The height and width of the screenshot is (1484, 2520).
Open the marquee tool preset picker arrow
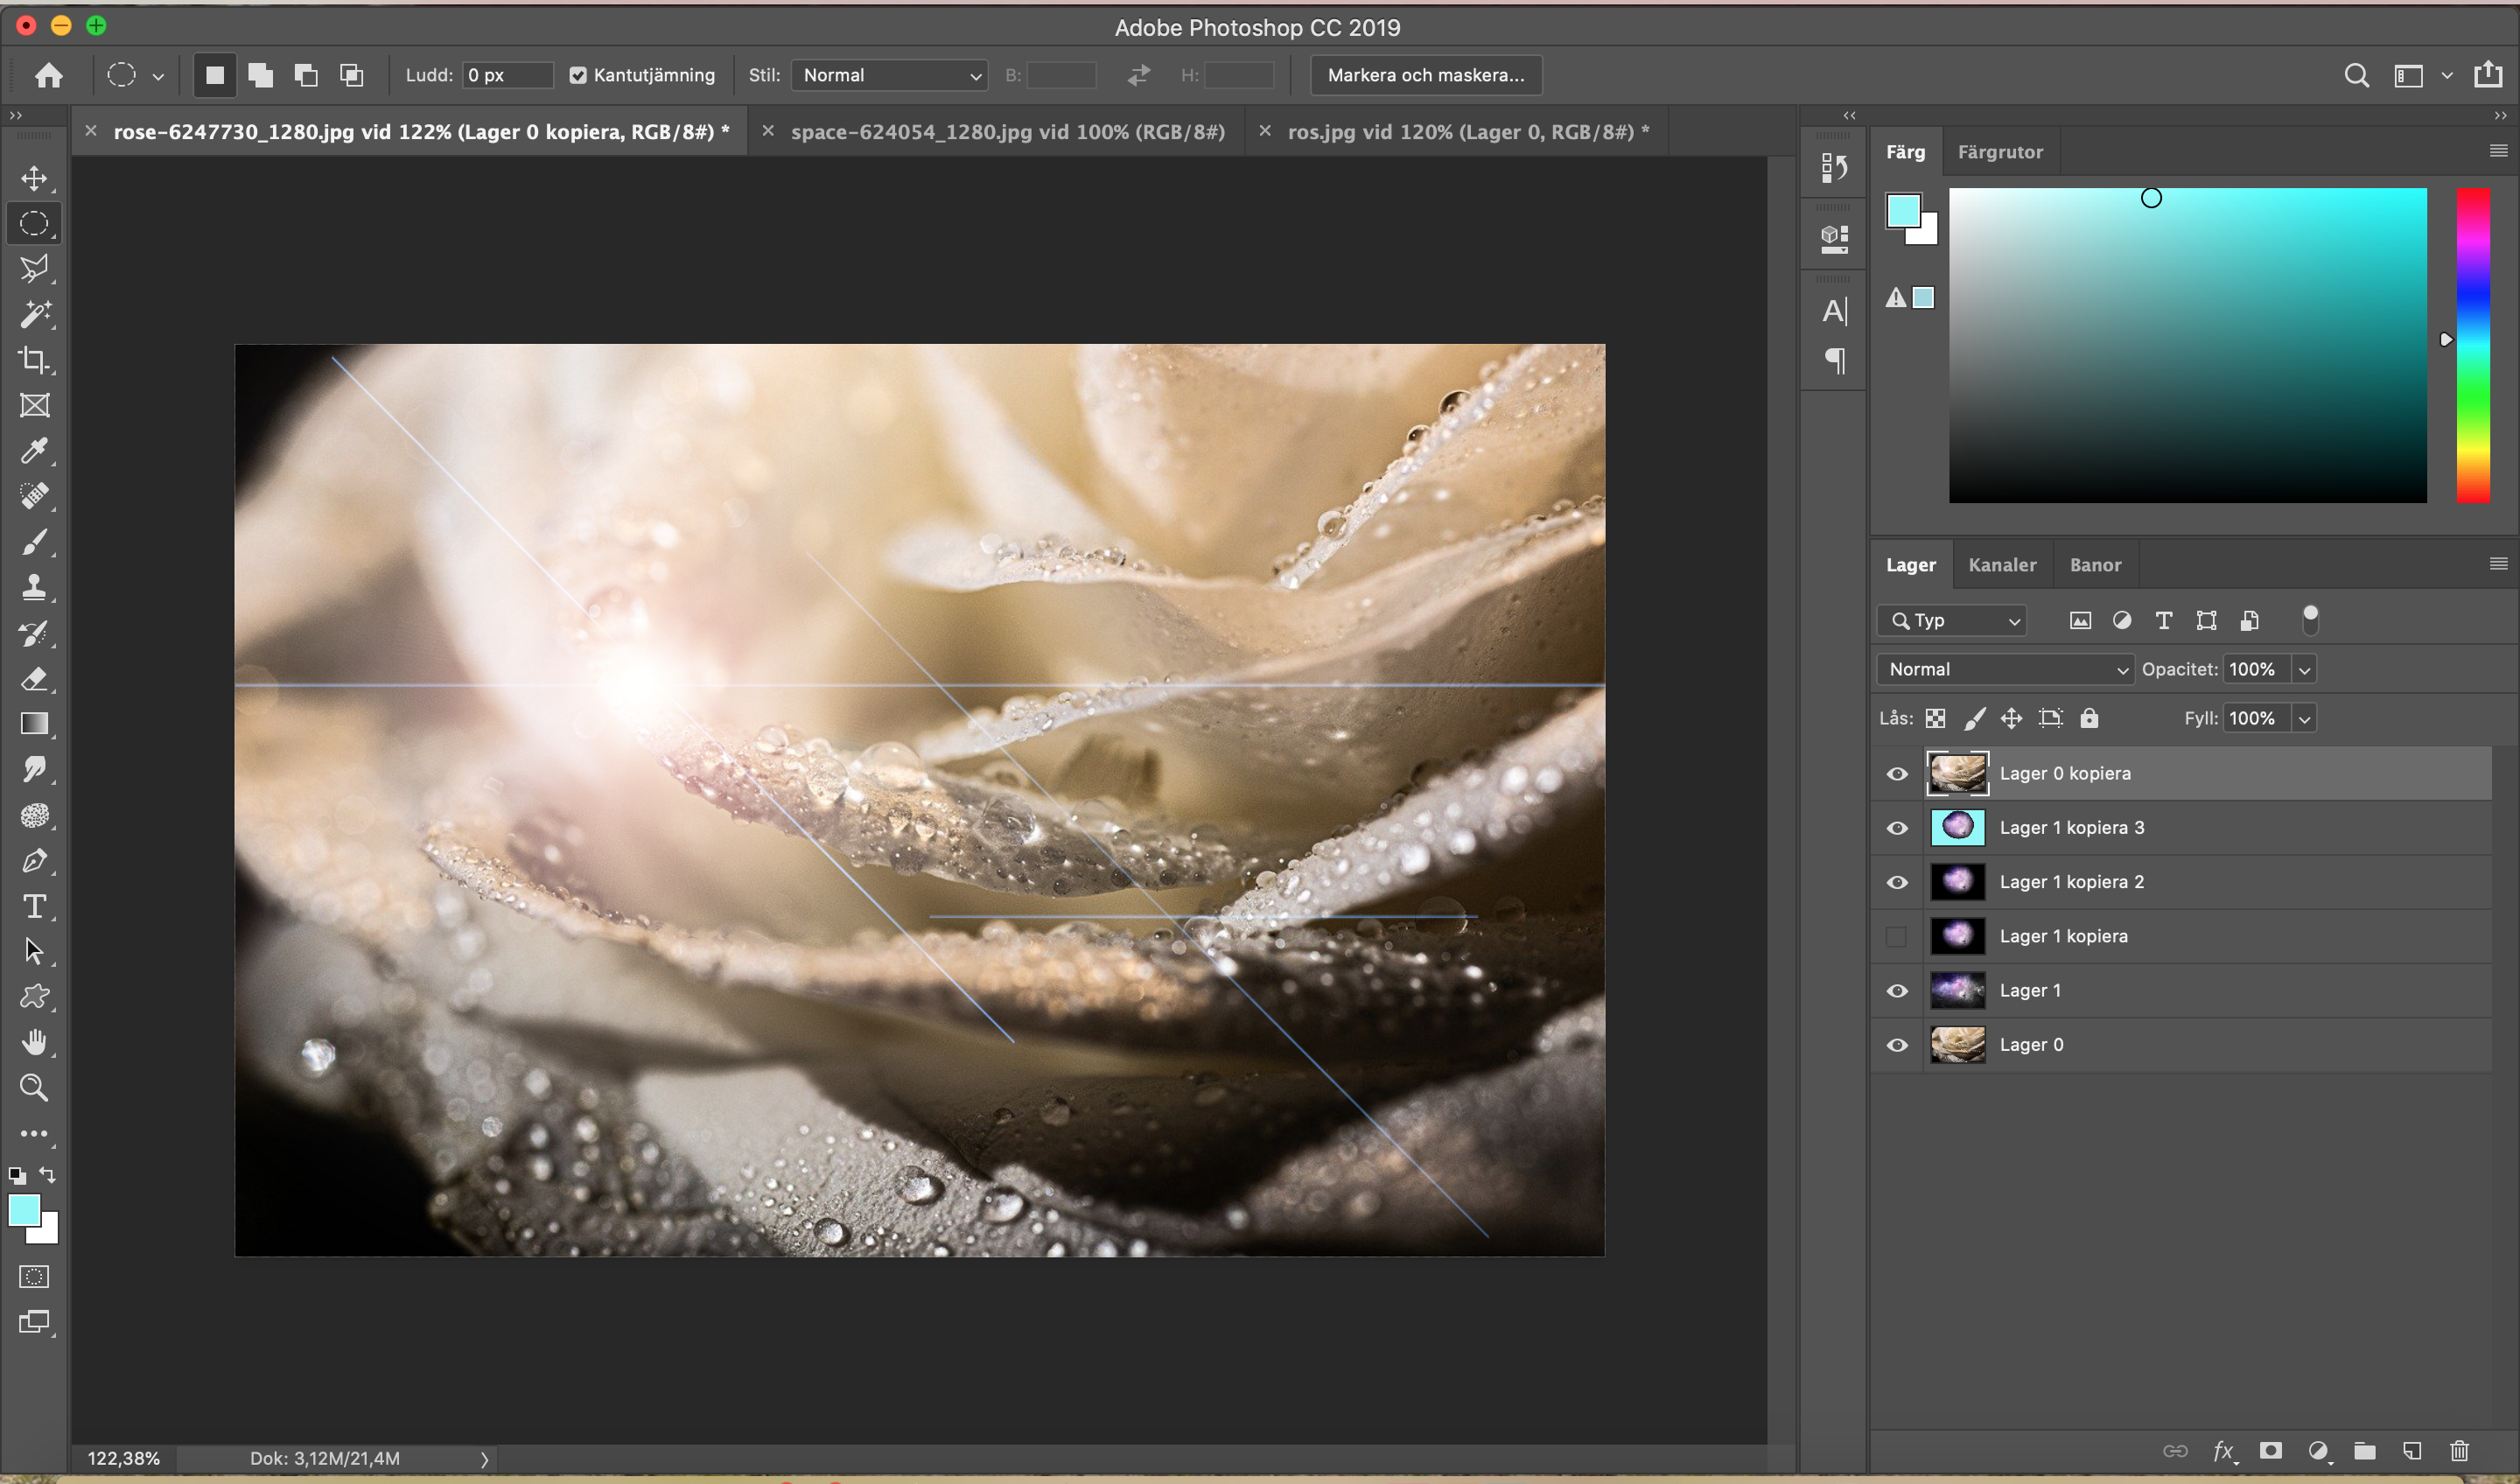[158, 76]
